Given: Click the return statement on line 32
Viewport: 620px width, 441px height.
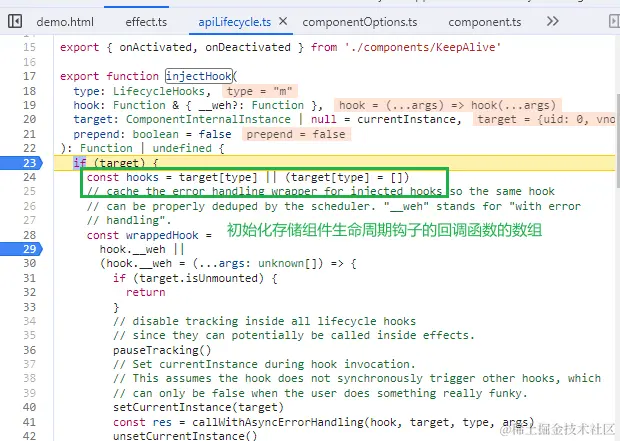Looking at the screenshot, I should click(146, 292).
